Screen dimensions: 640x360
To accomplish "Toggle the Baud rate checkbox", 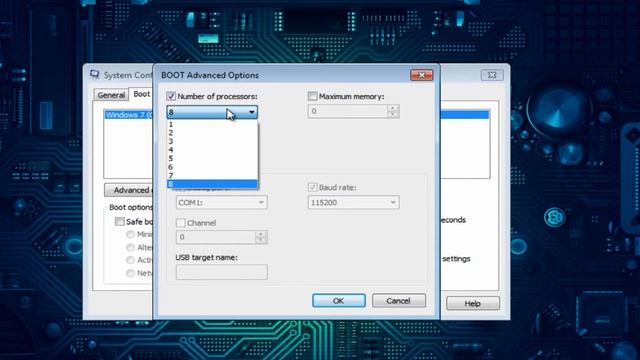I will (313, 187).
